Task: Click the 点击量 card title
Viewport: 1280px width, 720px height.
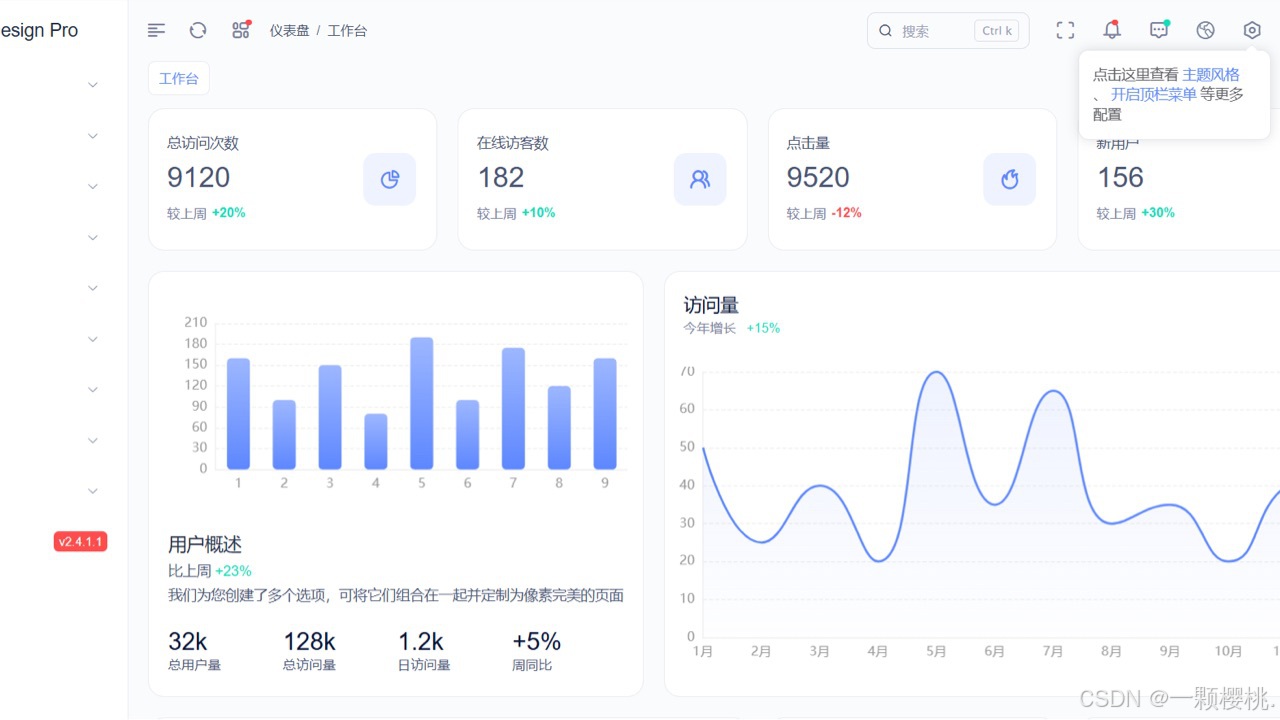Action: 808,143
